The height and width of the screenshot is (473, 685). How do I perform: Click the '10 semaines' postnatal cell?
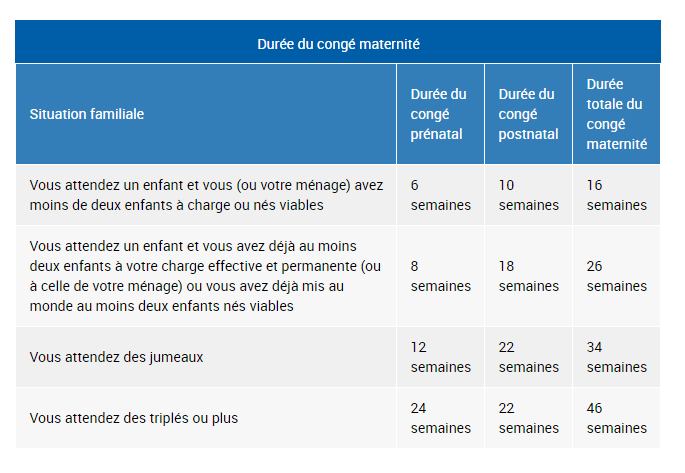point(528,195)
